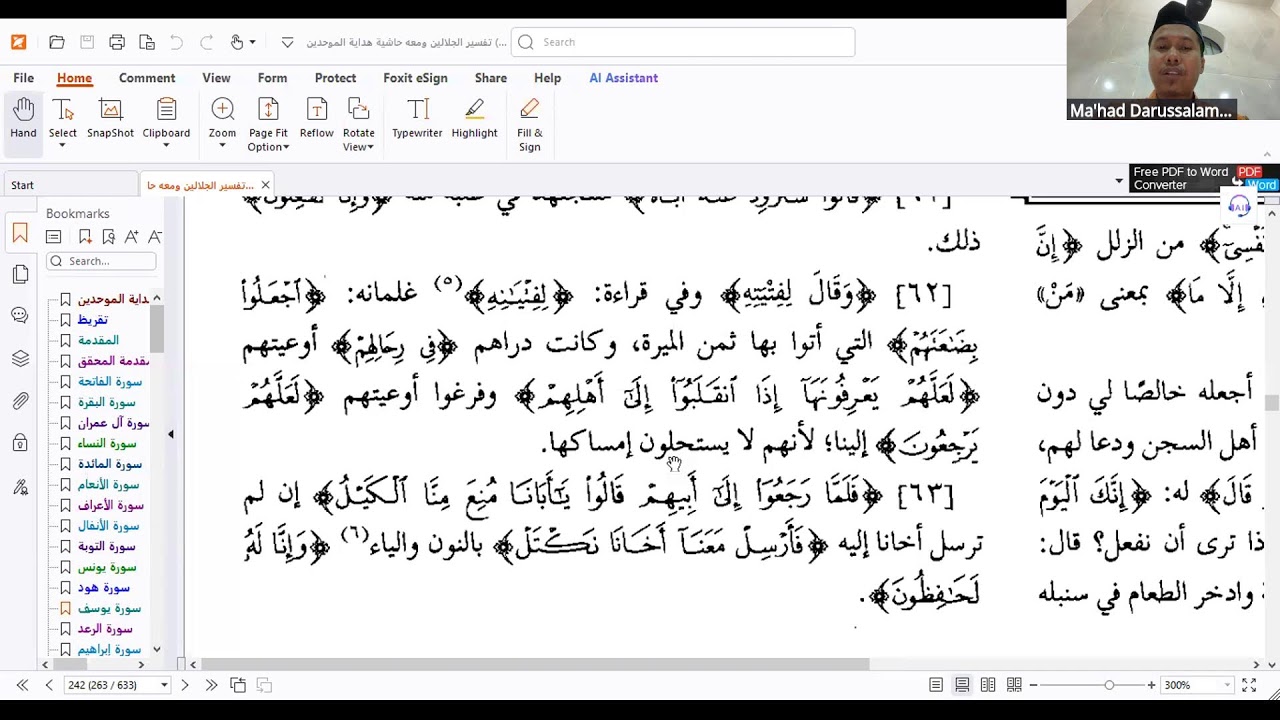Click the Foxit logo icon

(19, 42)
